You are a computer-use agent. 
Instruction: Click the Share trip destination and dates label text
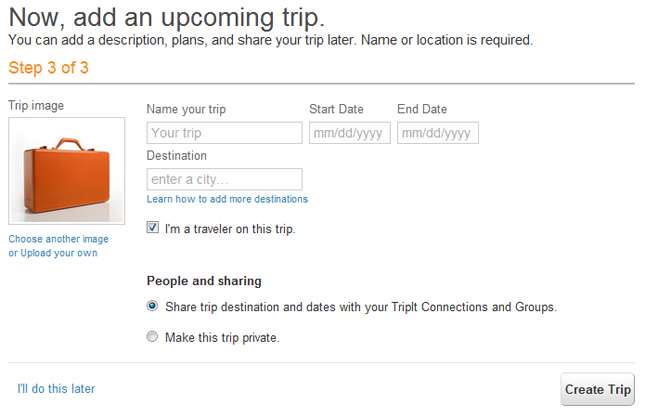[x=361, y=307]
